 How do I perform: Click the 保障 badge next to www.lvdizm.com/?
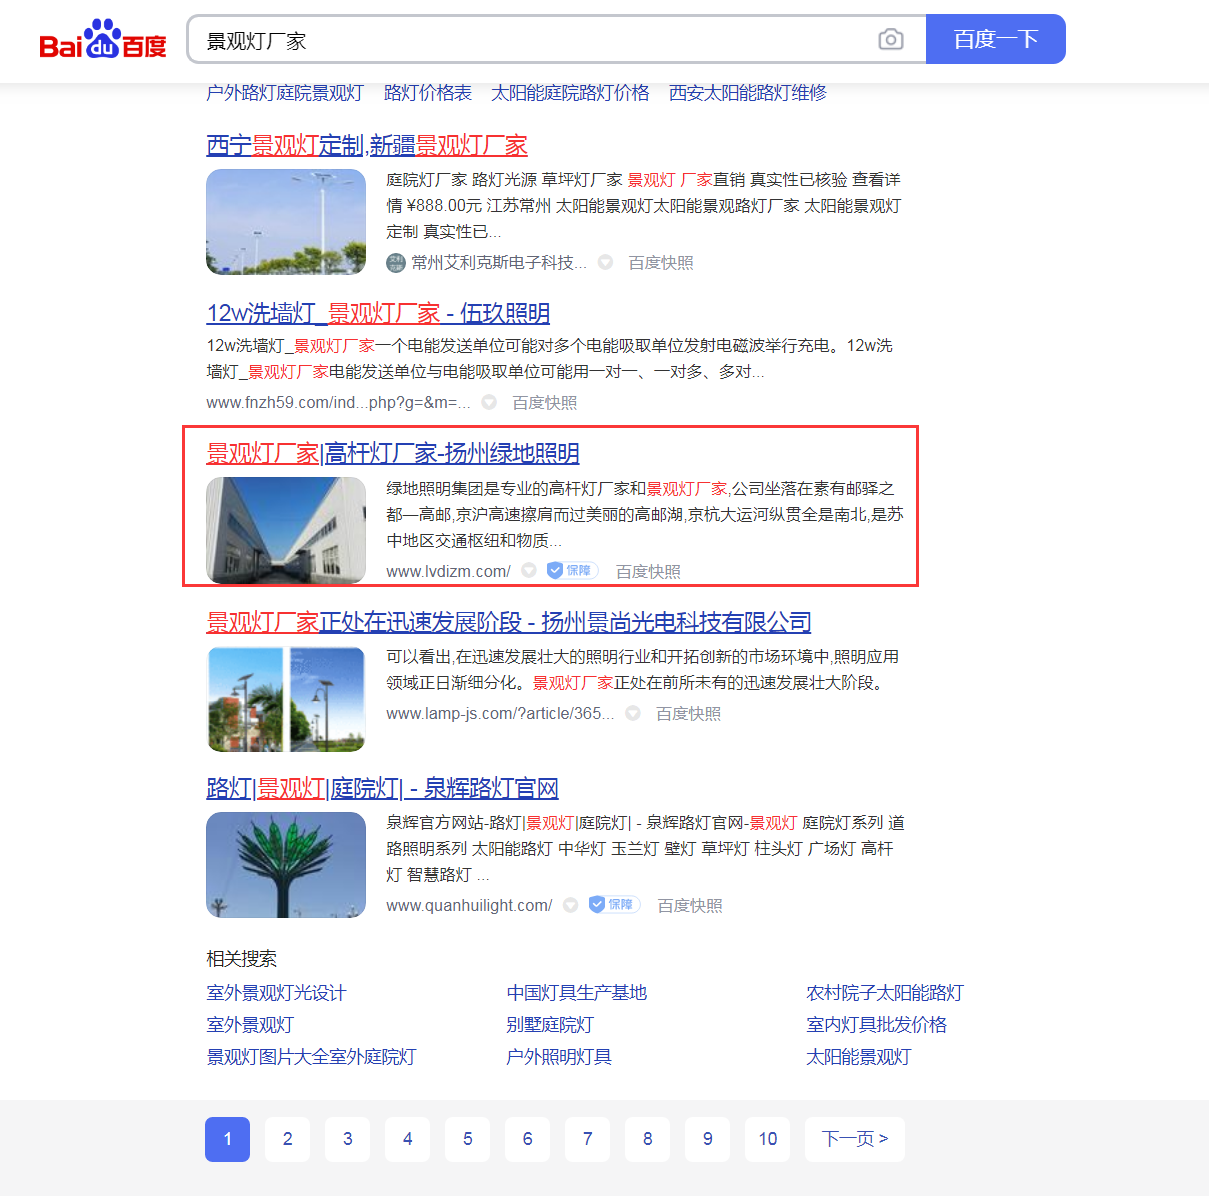pyautogui.click(x=572, y=571)
